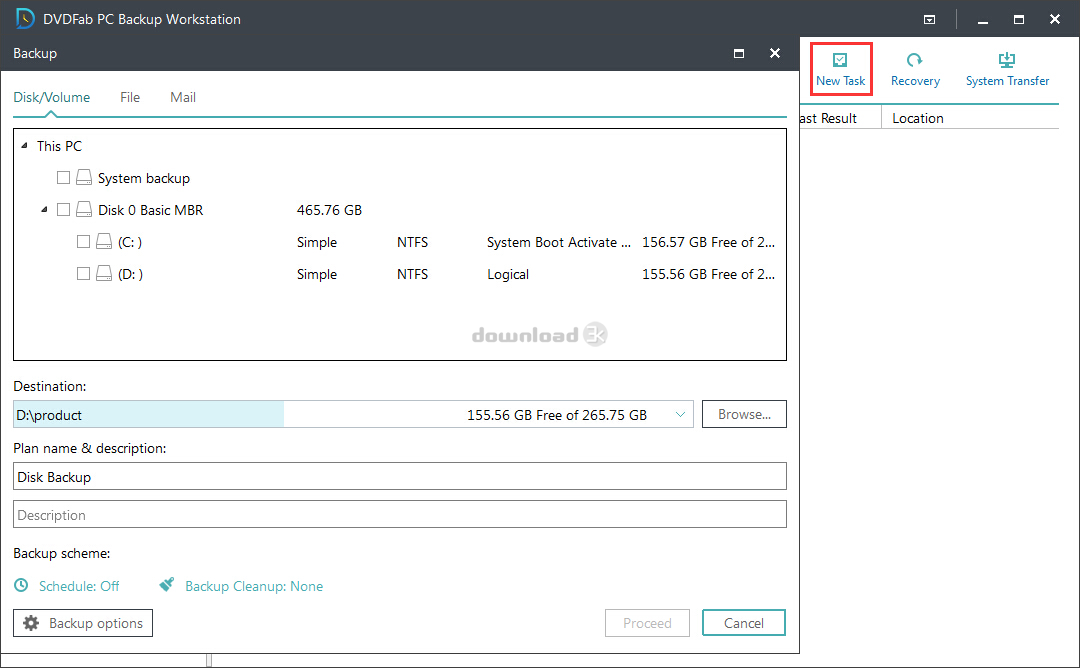Collapse the This PC tree node

pos(24,146)
